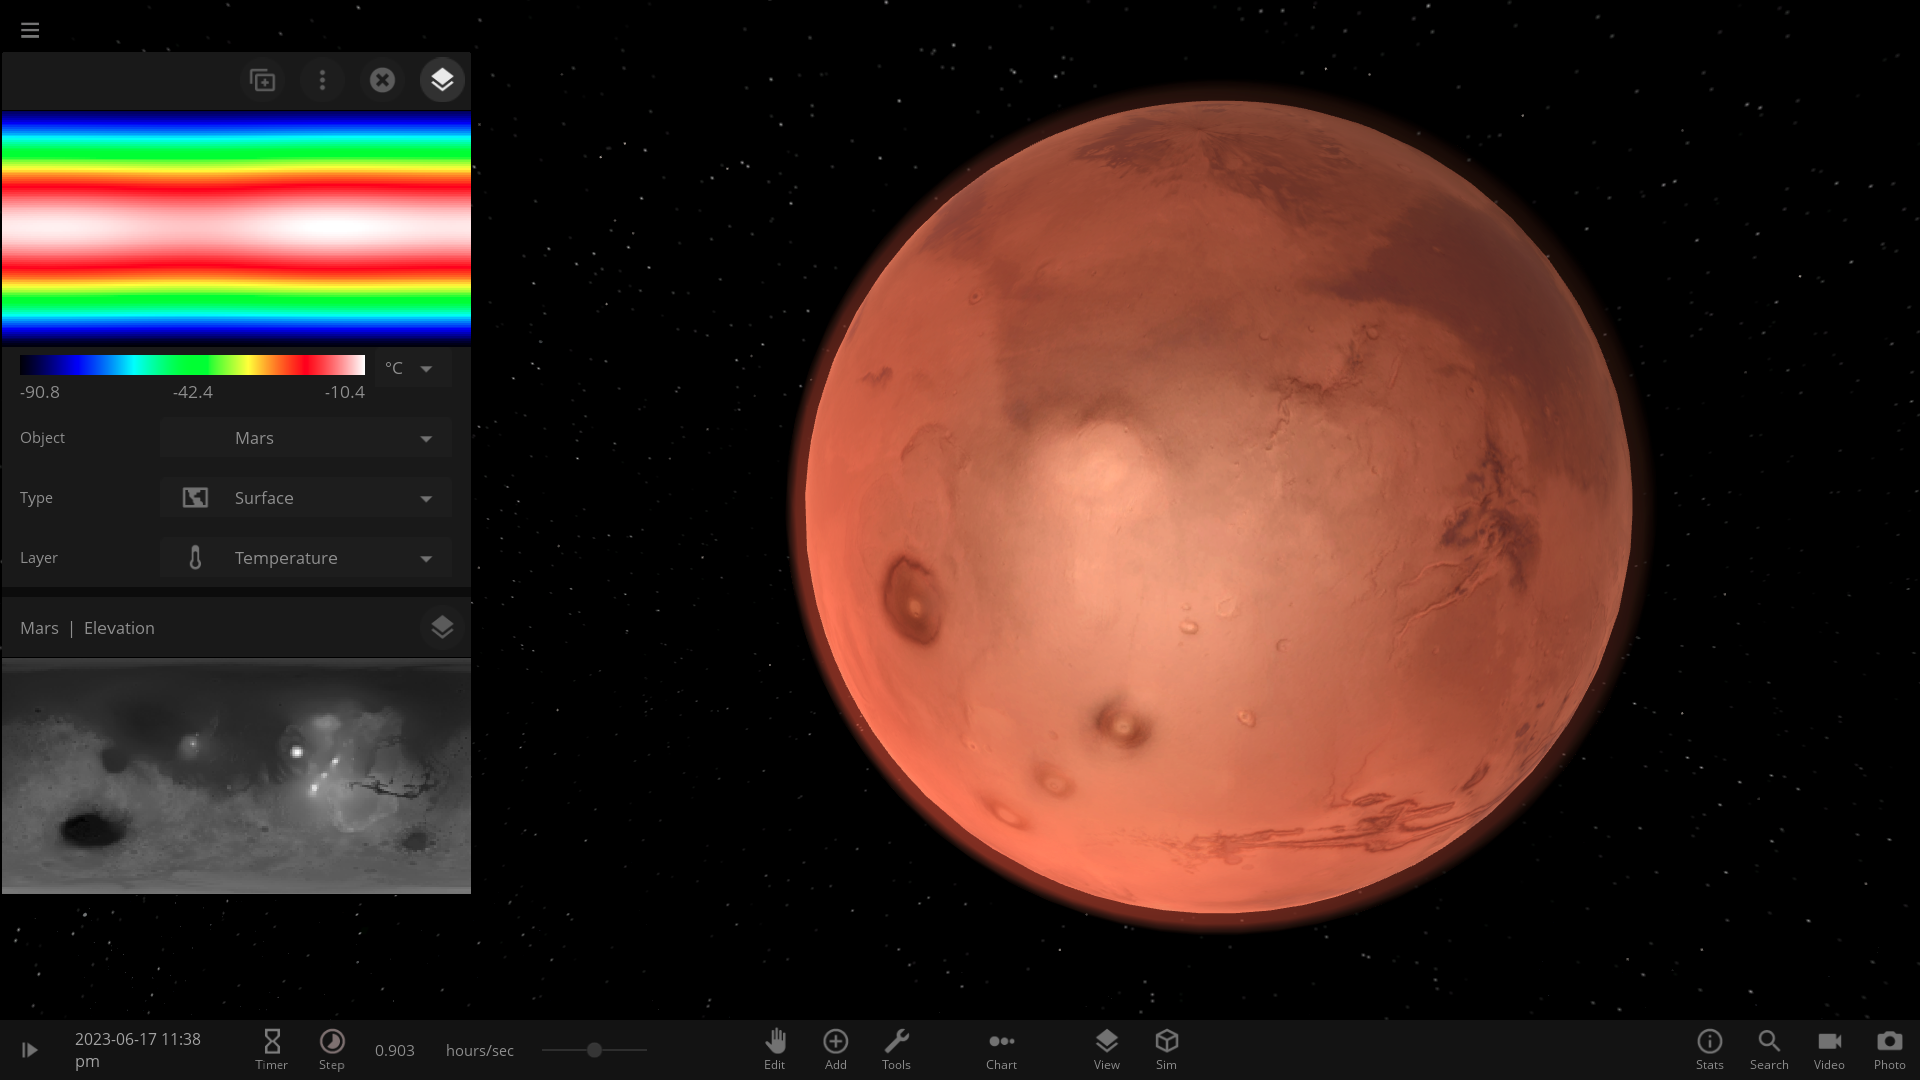Viewport: 1920px width, 1080px height.
Task: Open the Tools wrench menu
Action: coord(897,1049)
